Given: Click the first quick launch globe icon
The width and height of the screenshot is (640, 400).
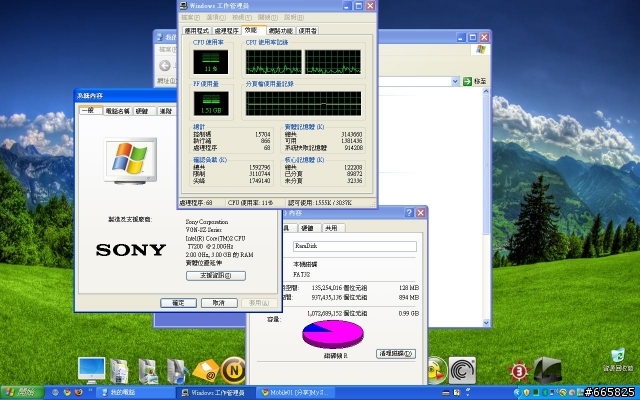Looking at the screenshot, I should coord(56,393).
